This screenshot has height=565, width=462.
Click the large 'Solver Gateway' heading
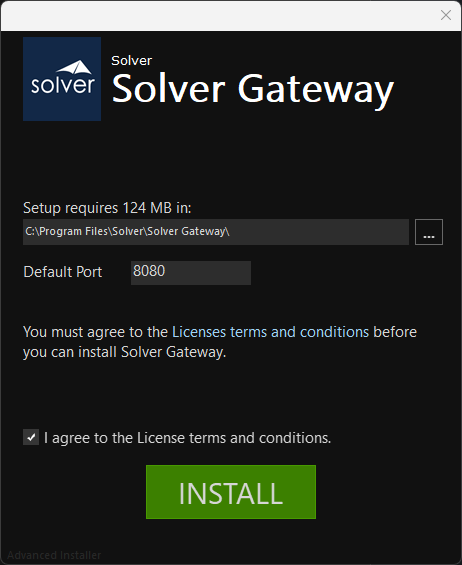pyautogui.click(x=252, y=89)
